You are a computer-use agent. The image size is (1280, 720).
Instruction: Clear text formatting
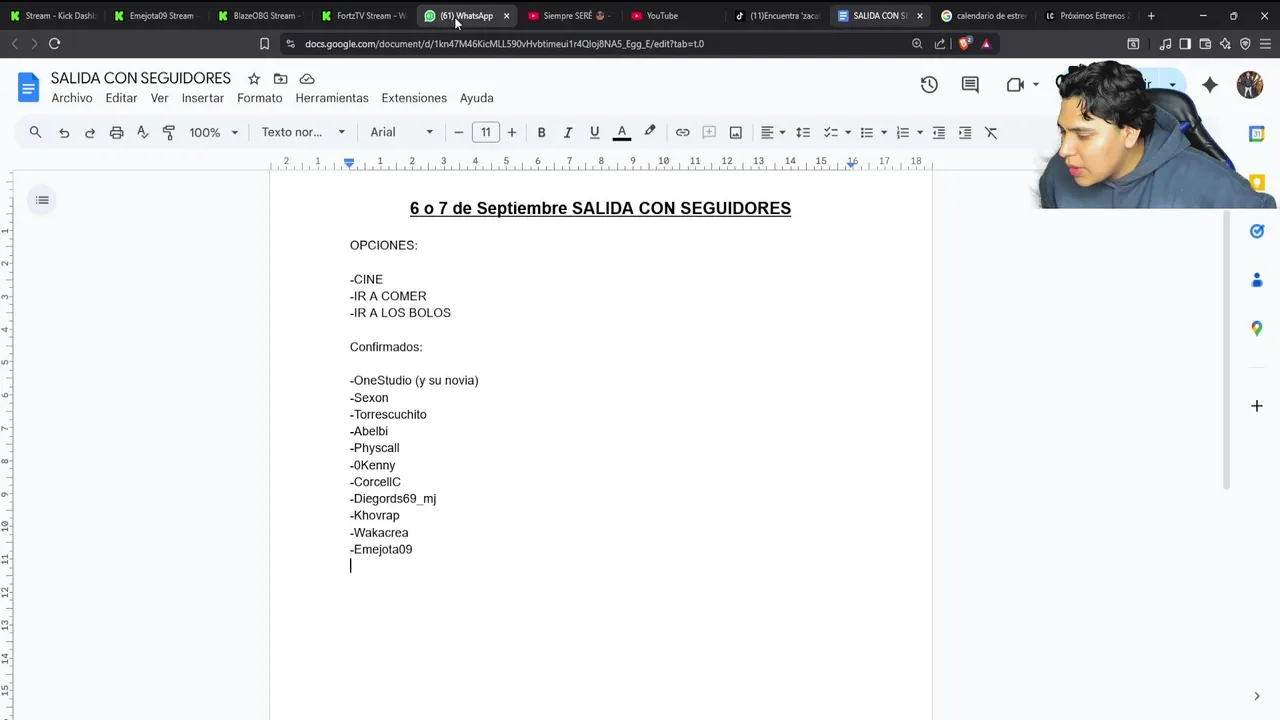tap(991, 132)
